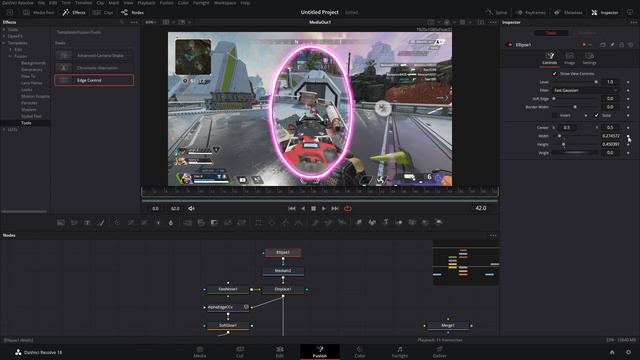
Task: Open the File menu
Action: (x=41, y=3)
